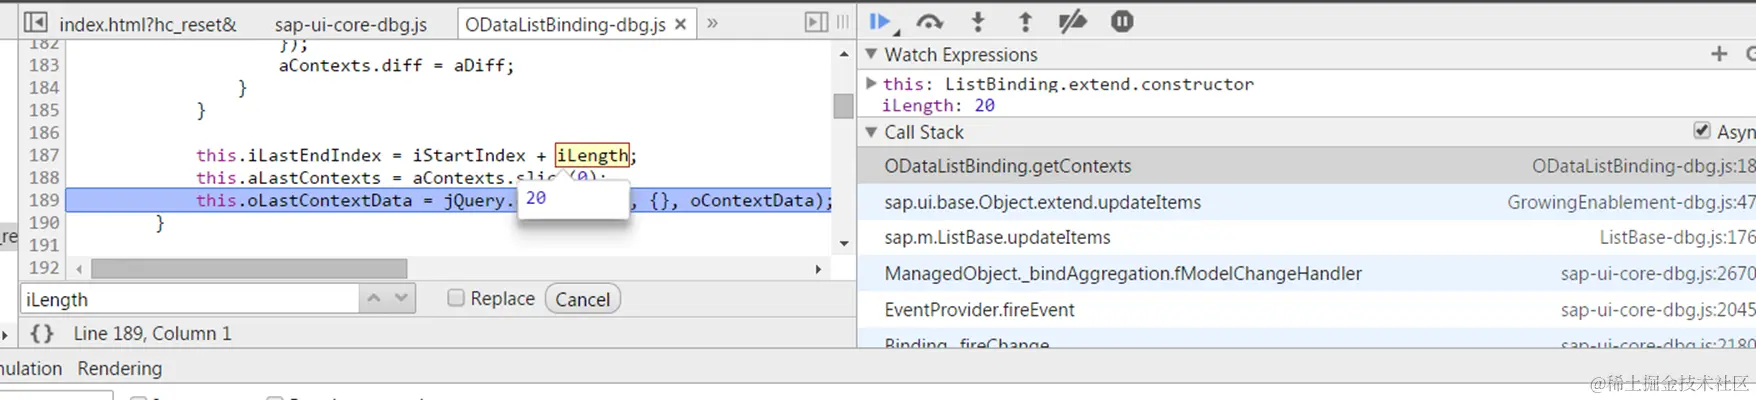Resume script execution with play icon
Image resolution: width=1756 pixels, height=400 pixels.
coord(881,21)
